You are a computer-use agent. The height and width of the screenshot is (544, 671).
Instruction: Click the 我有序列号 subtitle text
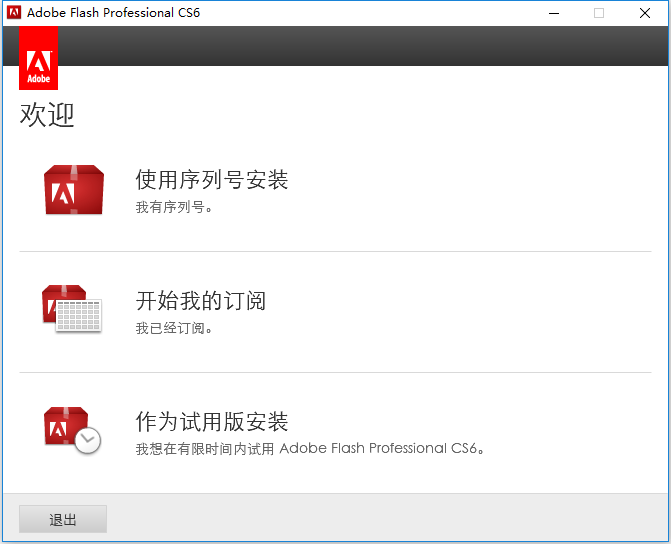[x=174, y=207]
